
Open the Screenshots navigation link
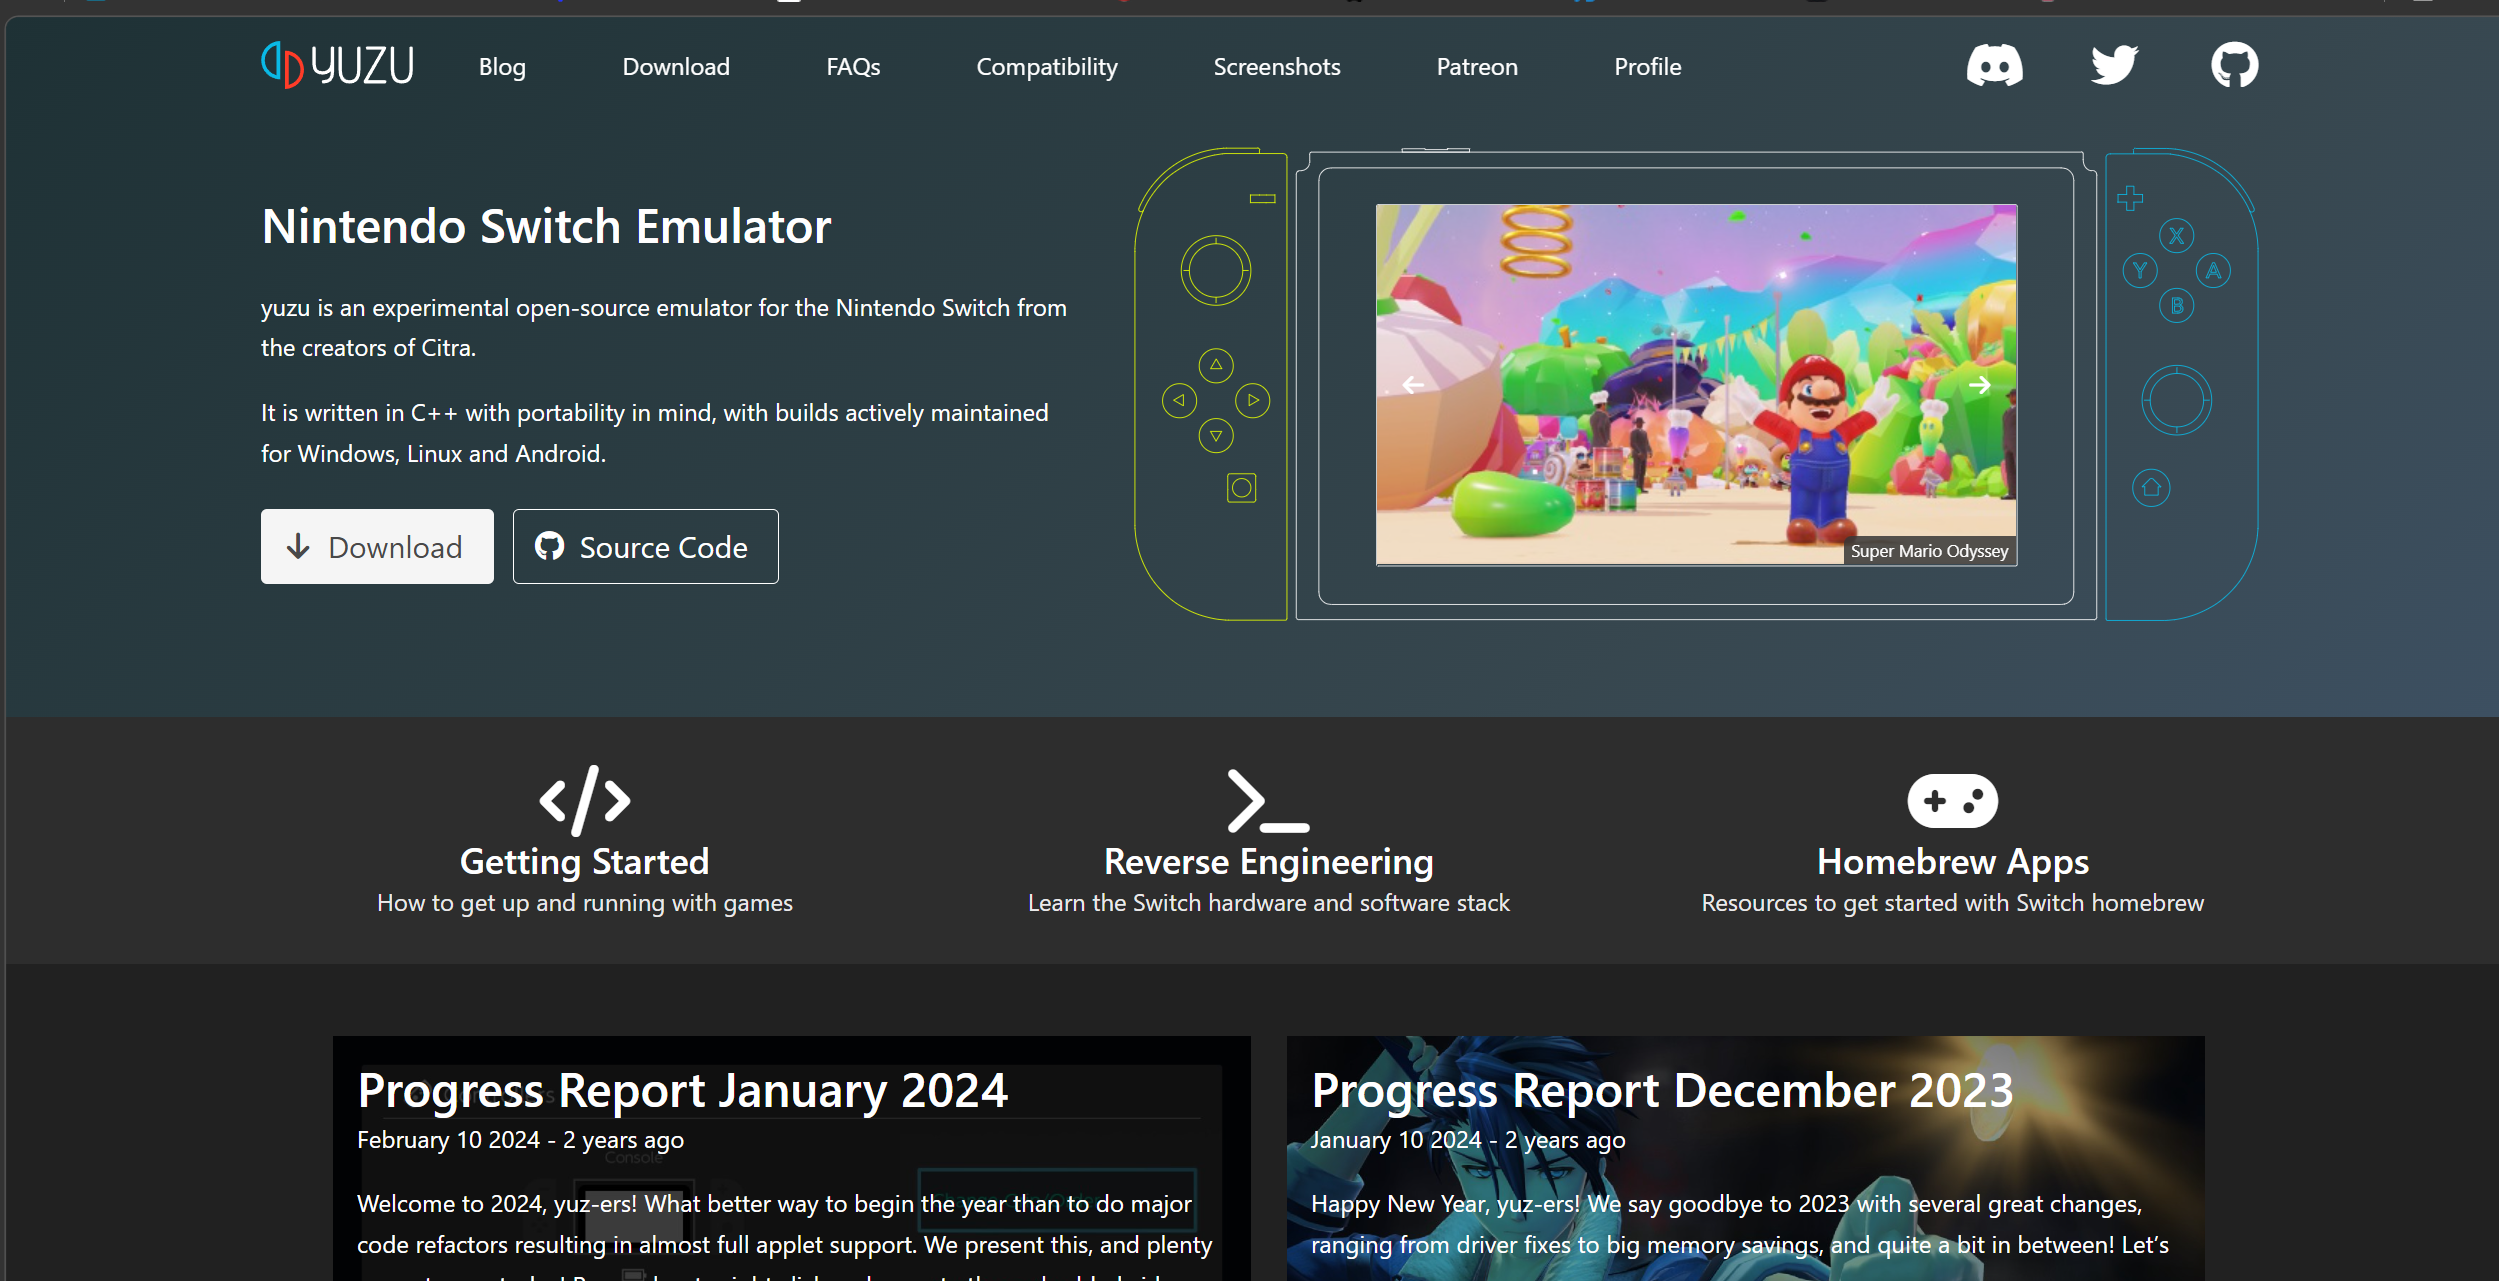tap(1276, 67)
